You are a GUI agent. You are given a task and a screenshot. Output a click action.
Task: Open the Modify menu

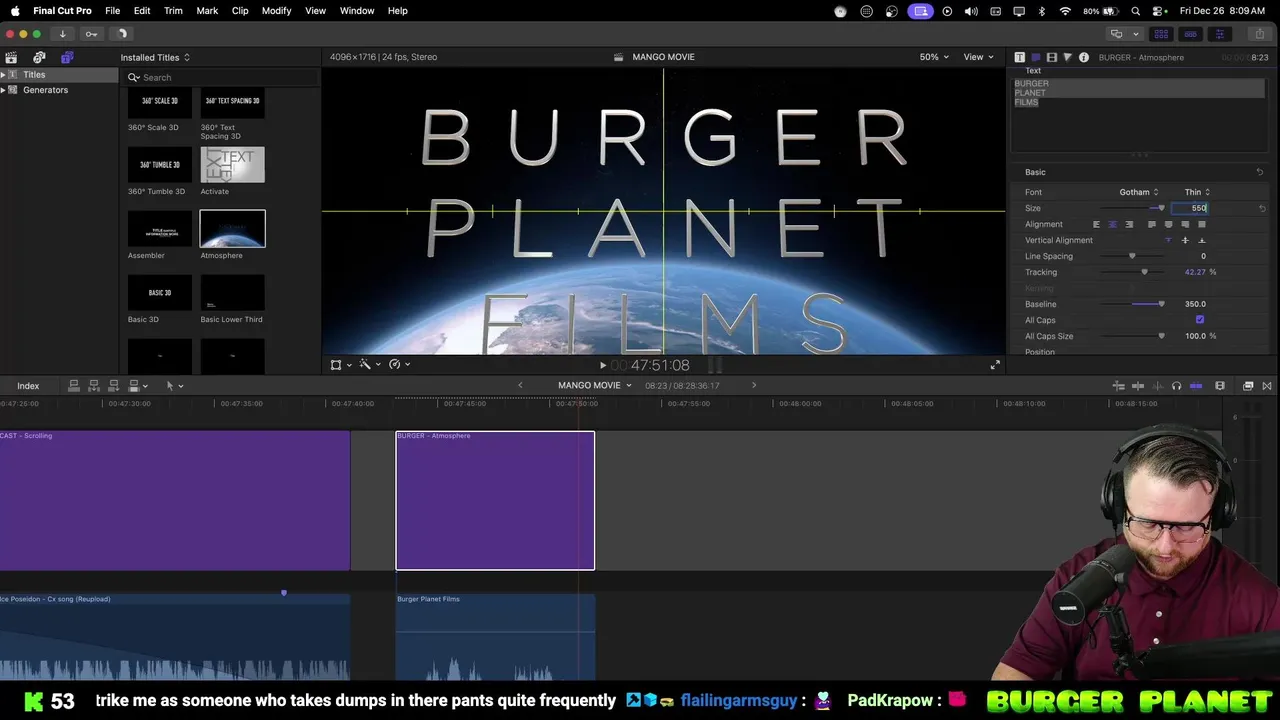[x=277, y=11]
